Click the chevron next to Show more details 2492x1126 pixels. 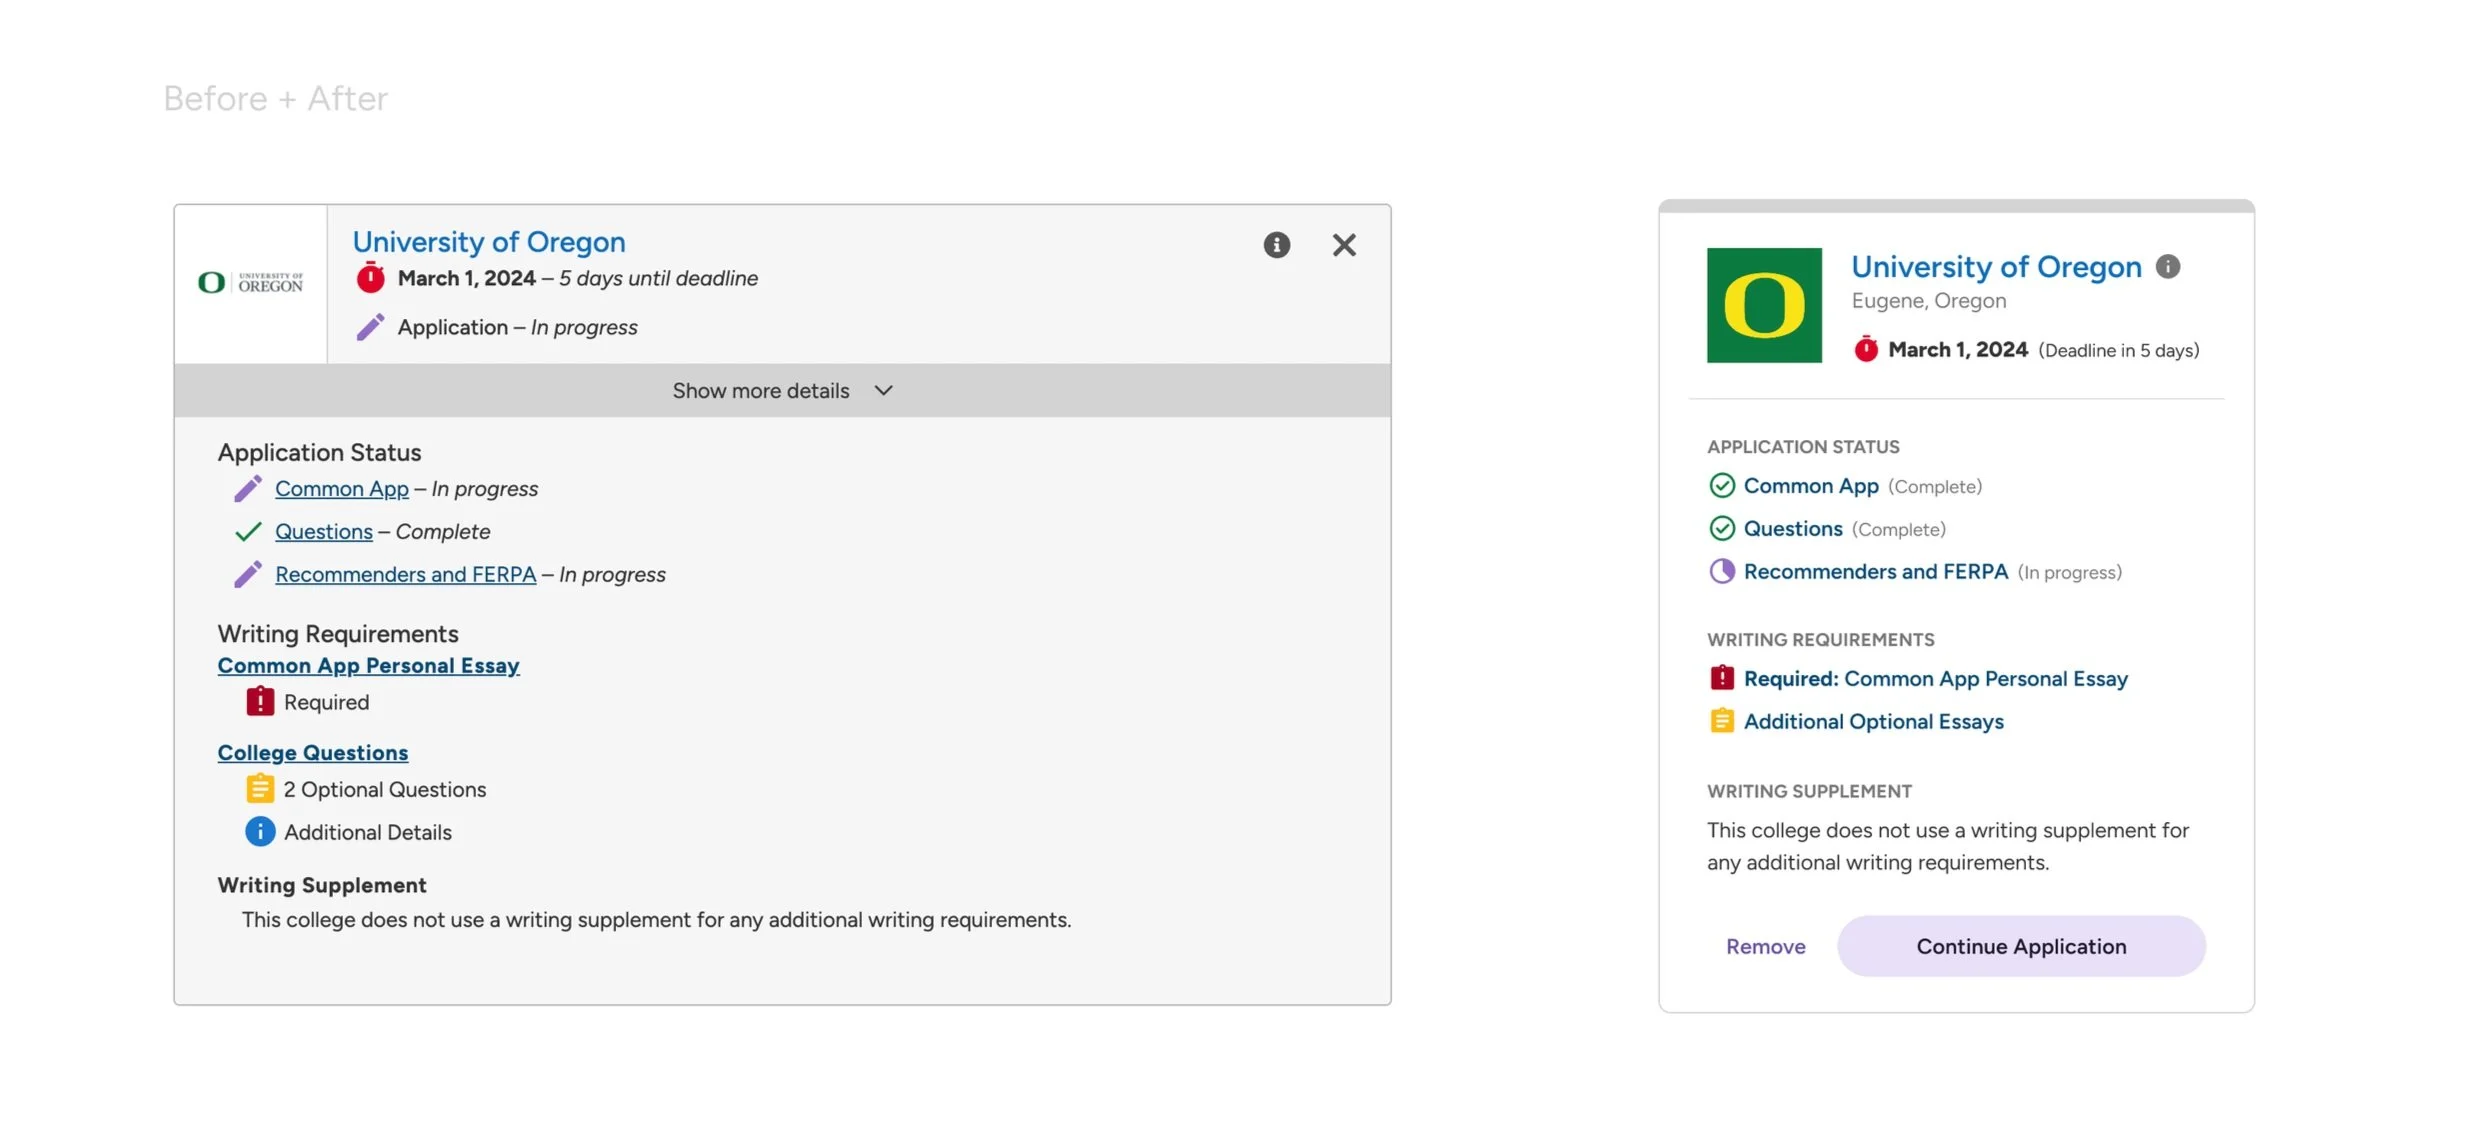883,391
